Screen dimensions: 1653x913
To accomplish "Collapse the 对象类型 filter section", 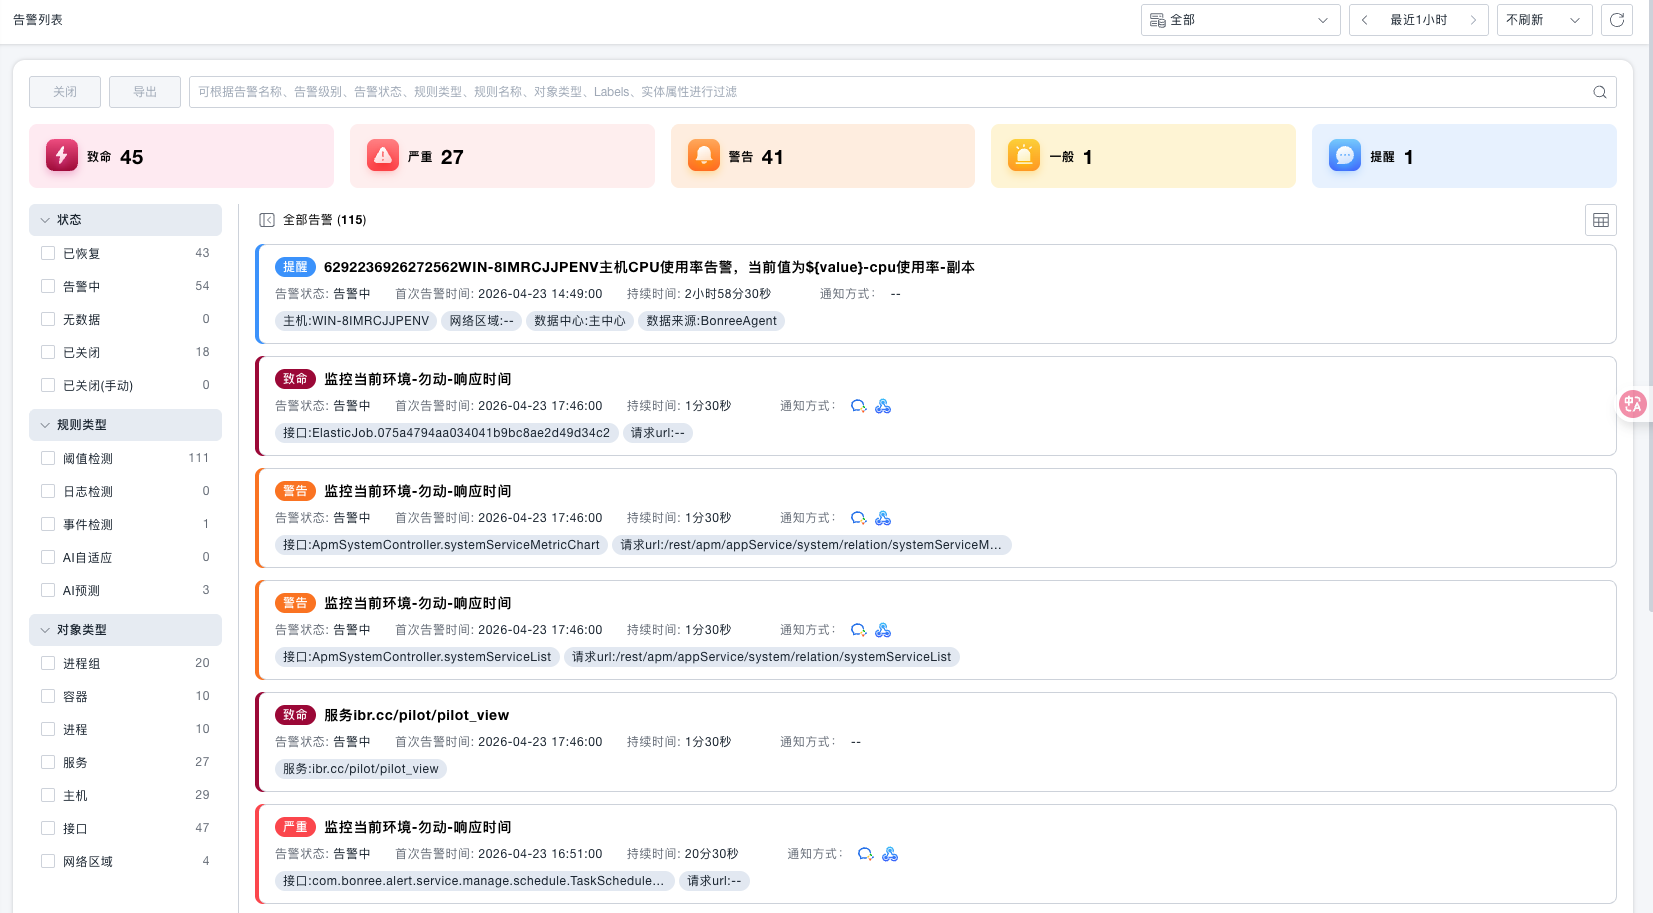I will coord(125,630).
